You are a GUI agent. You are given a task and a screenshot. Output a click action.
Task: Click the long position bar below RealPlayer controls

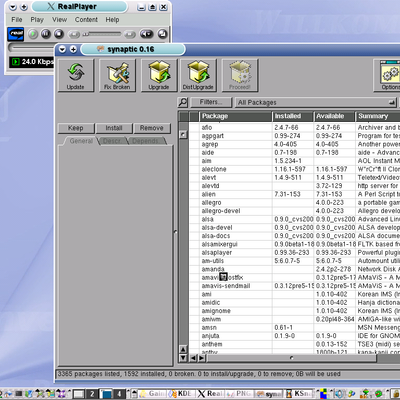[32, 48]
